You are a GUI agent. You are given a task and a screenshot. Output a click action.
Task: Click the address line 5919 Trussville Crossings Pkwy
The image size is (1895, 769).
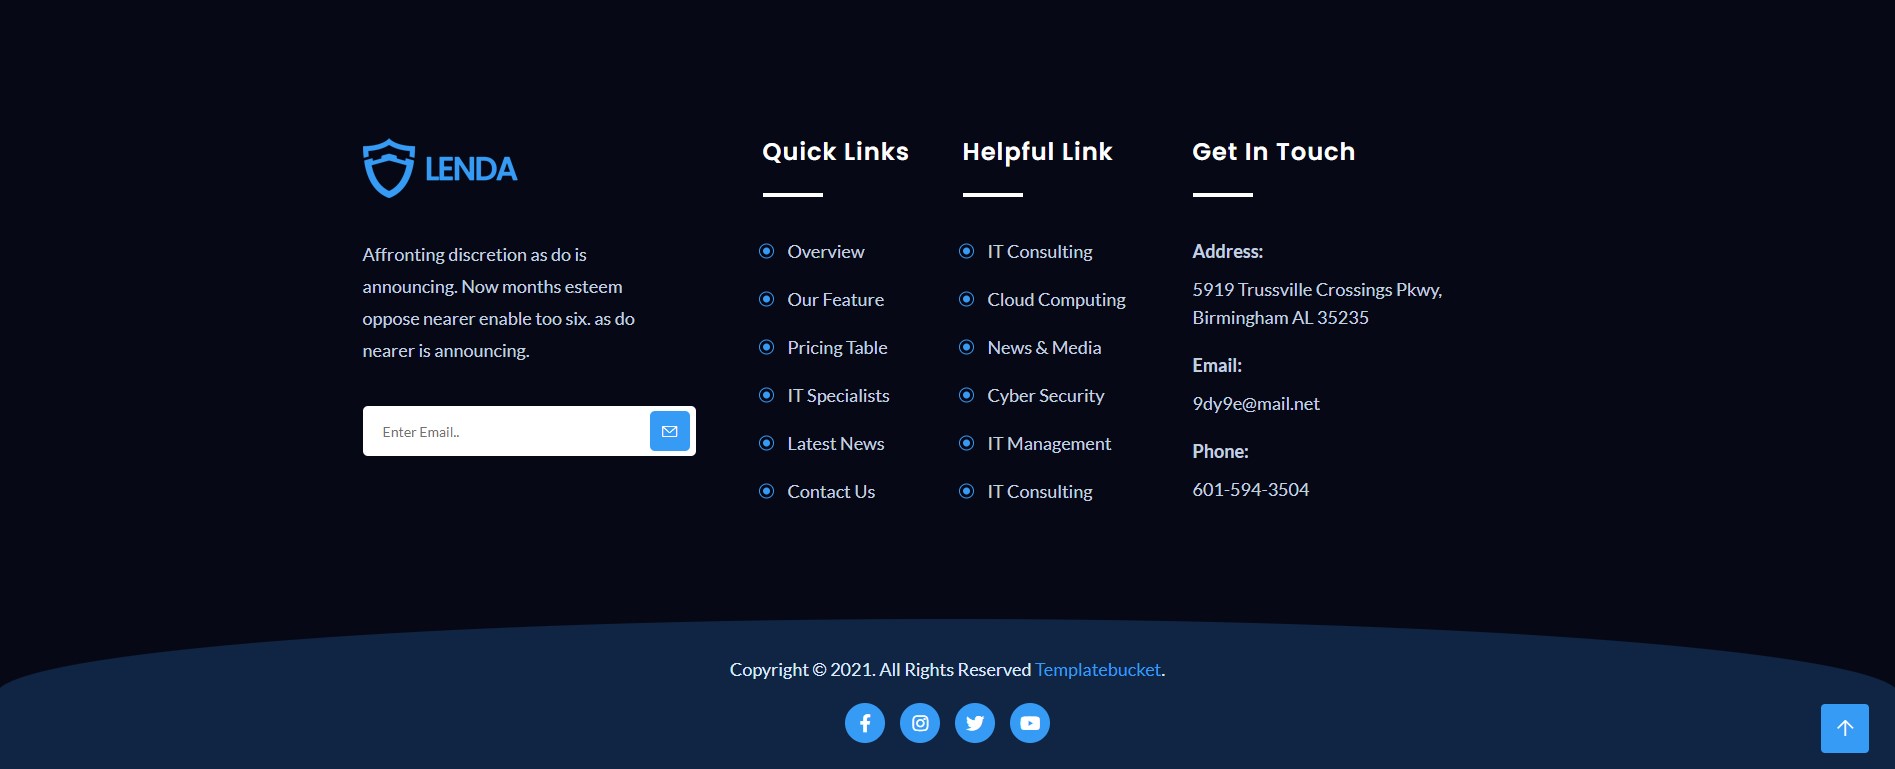(x=1317, y=290)
